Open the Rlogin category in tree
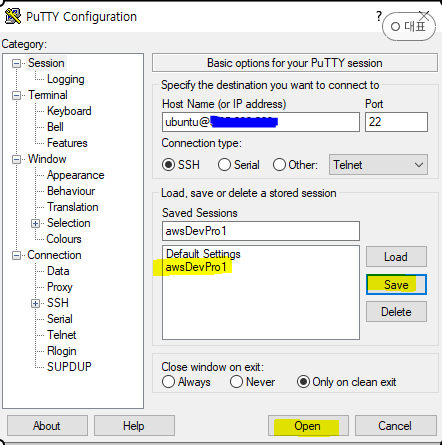This screenshot has width=442, height=445. click(62, 351)
